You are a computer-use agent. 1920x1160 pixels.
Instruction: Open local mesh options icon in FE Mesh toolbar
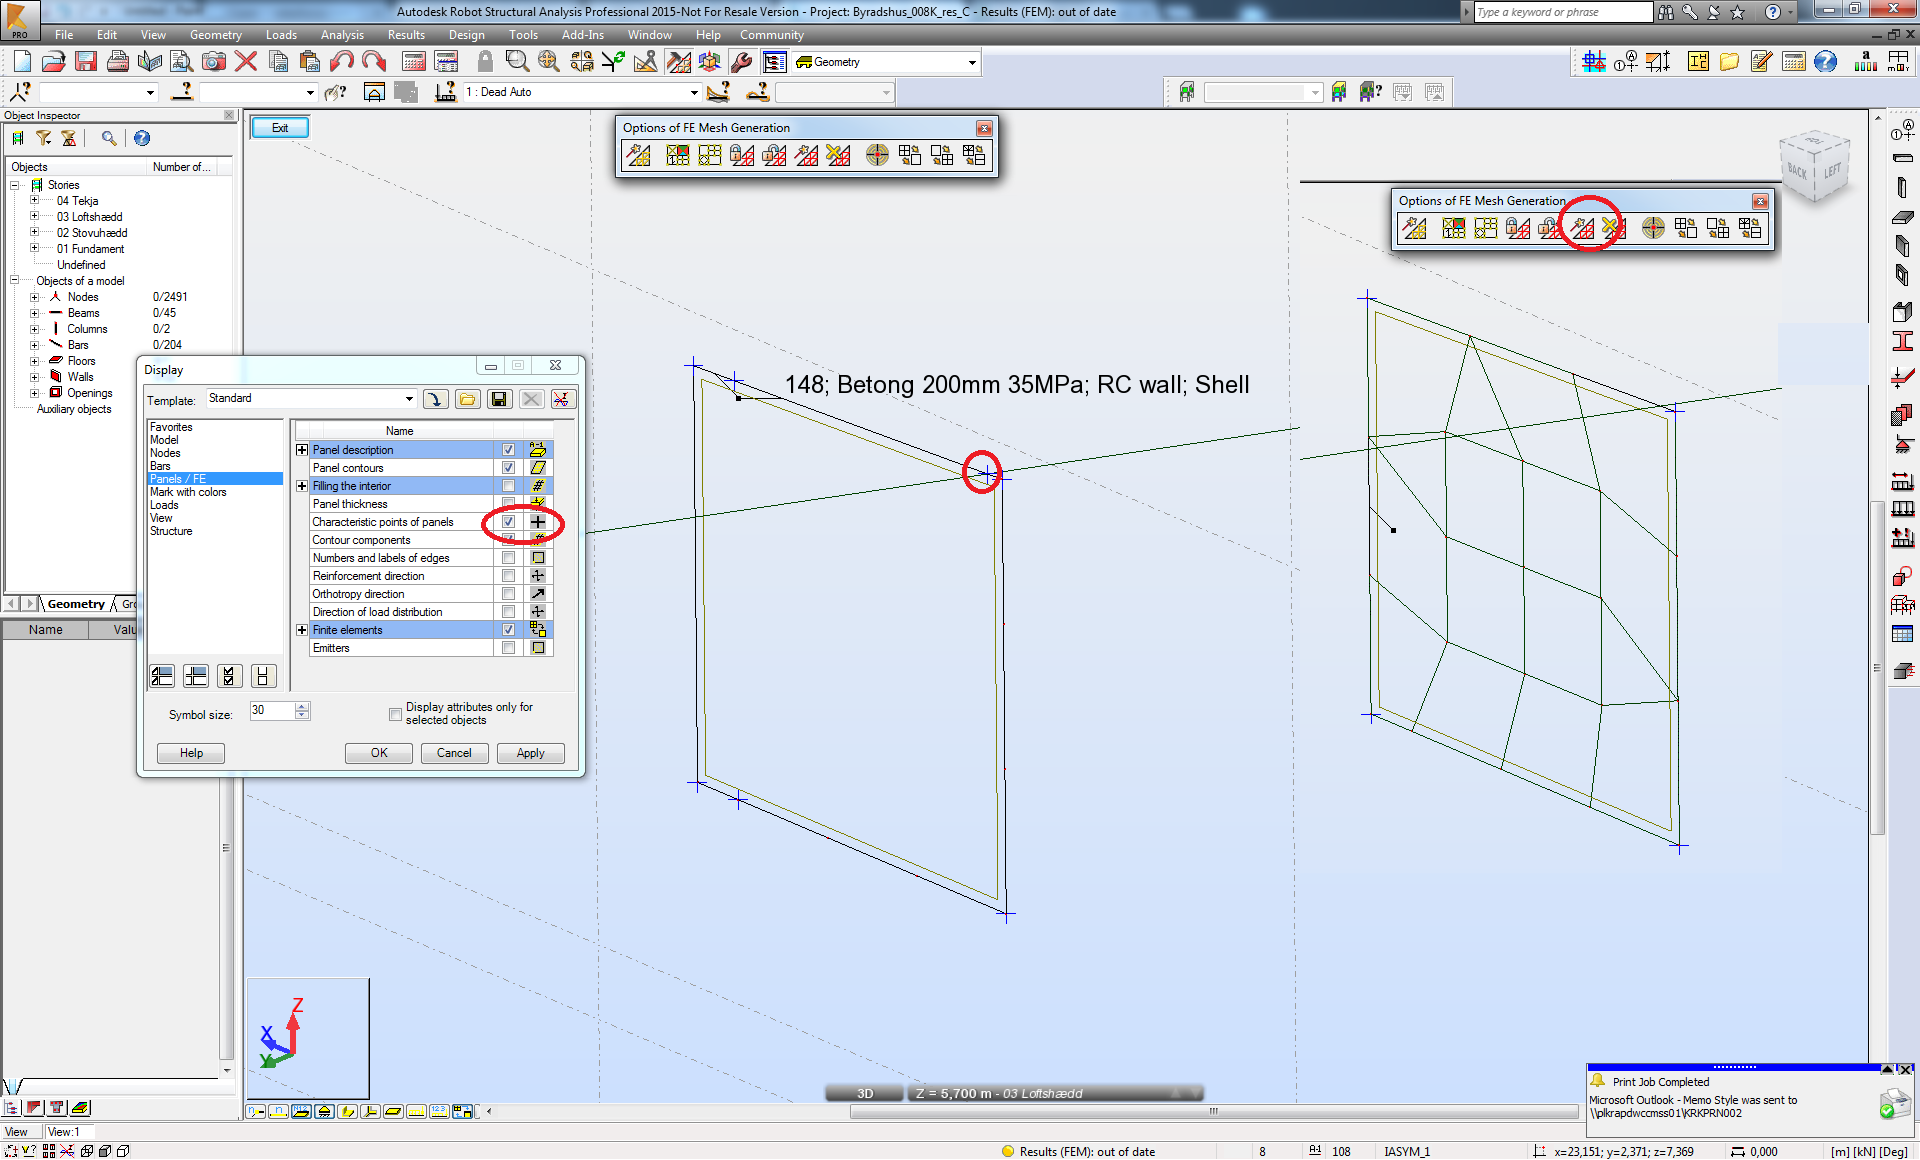tap(710, 155)
